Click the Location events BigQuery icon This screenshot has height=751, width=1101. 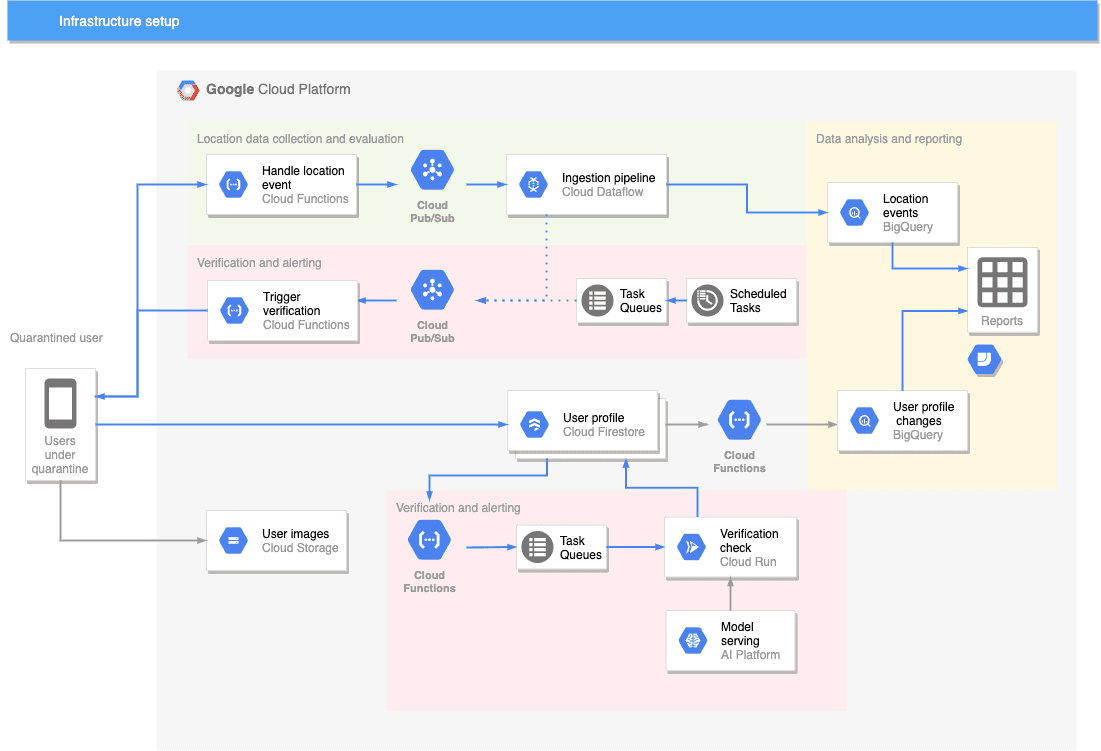[x=855, y=213]
